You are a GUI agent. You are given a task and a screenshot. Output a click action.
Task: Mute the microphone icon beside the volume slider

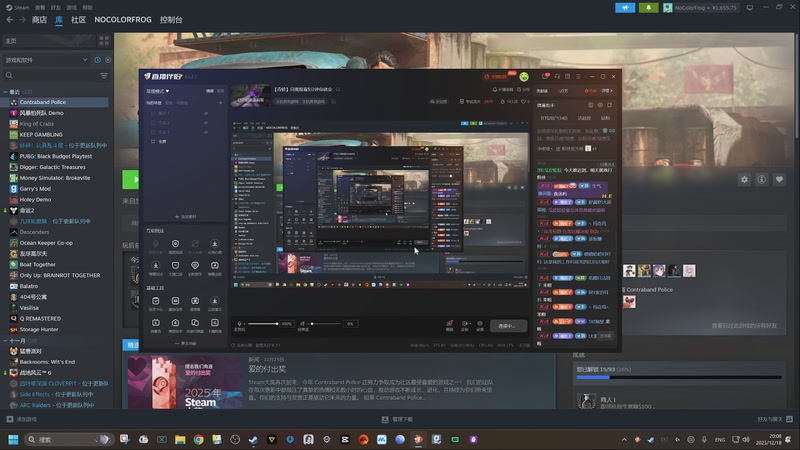tap(239, 323)
